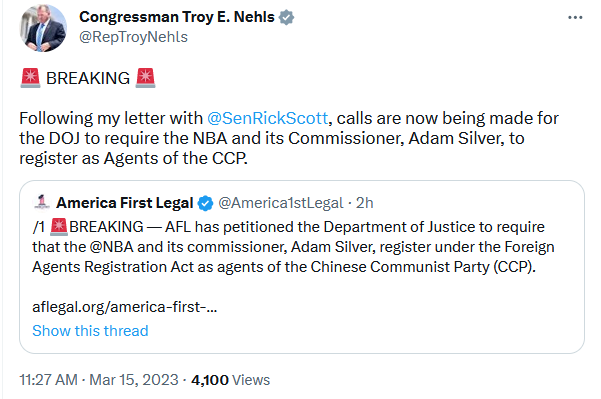
Task: Open the three-dot more options menu
Action: coord(575,18)
